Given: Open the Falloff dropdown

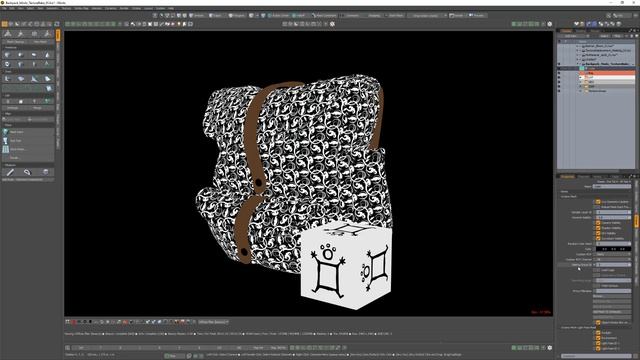Looking at the screenshot, I should coord(299,16).
